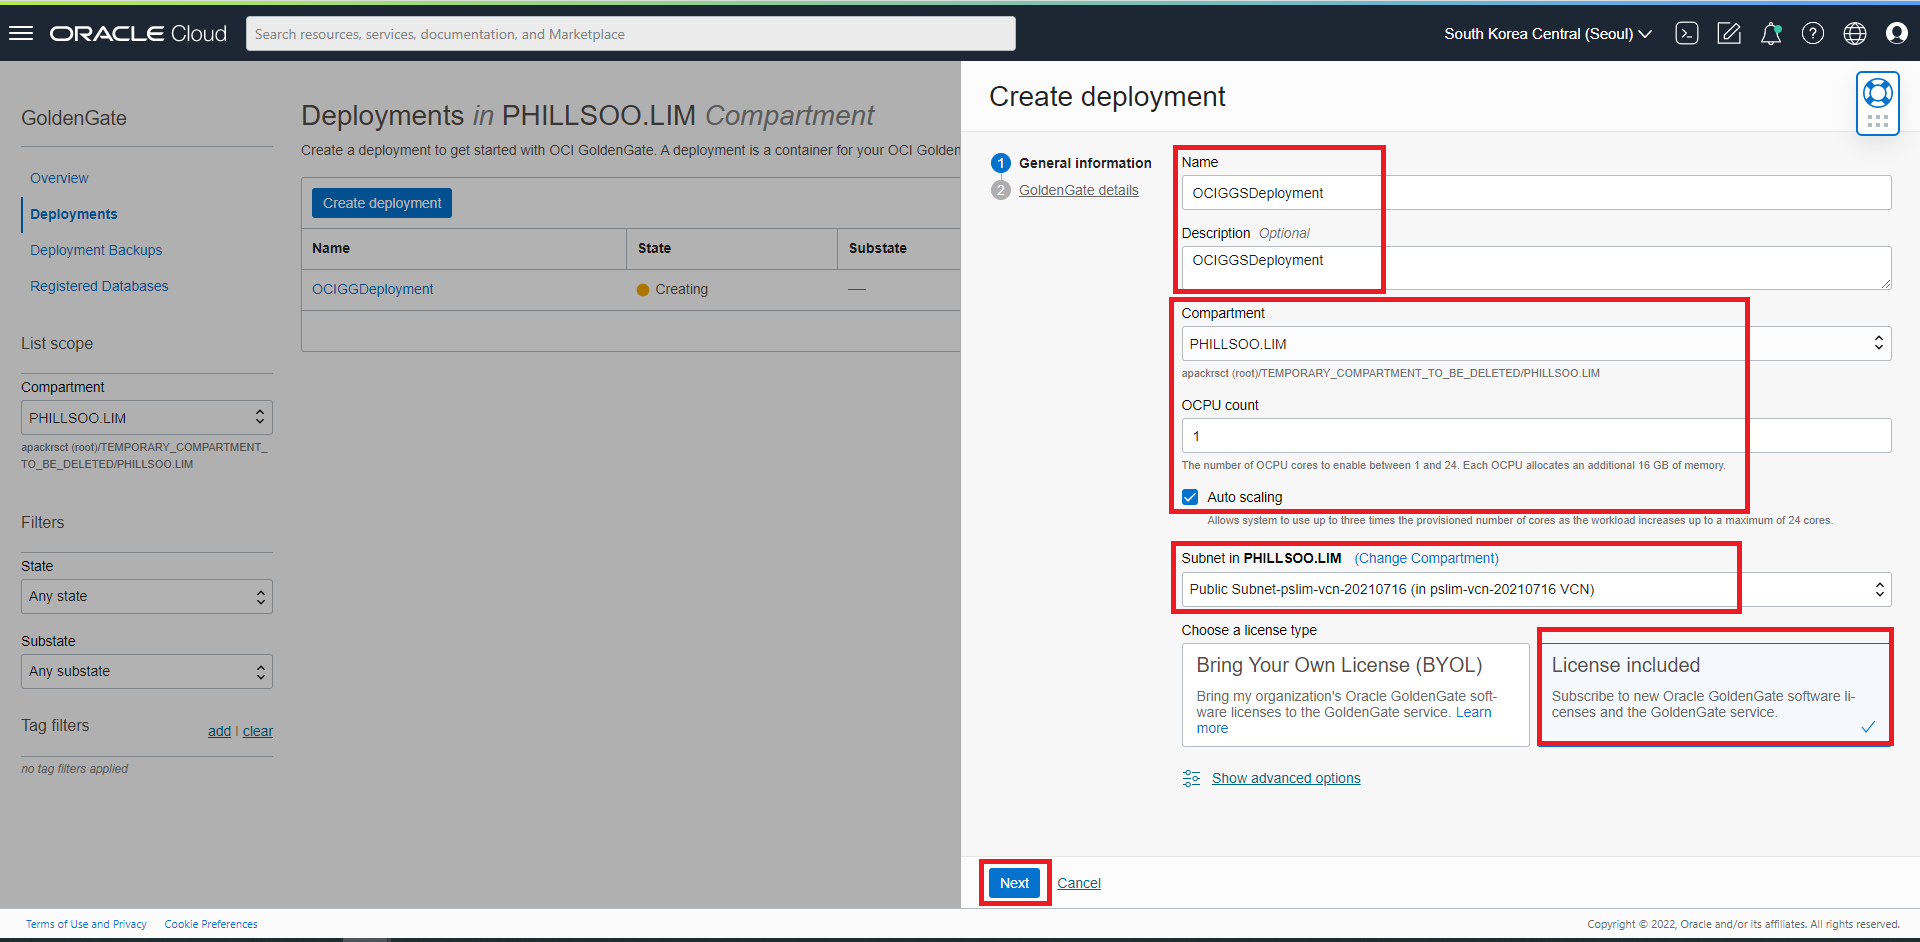Open Registered Databases page

(x=99, y=286)
